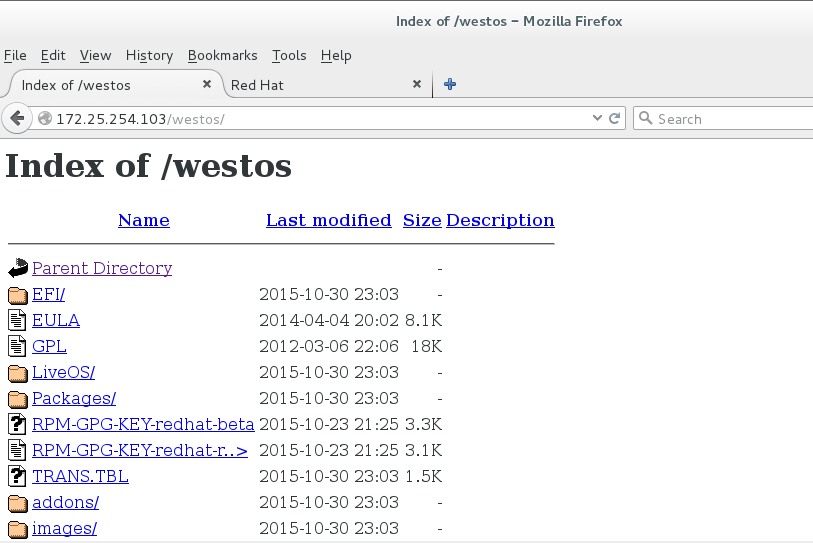The image size is (813, 543).
Task: Click the Parent Directory back-arrow icon
Action: [18, 268]
